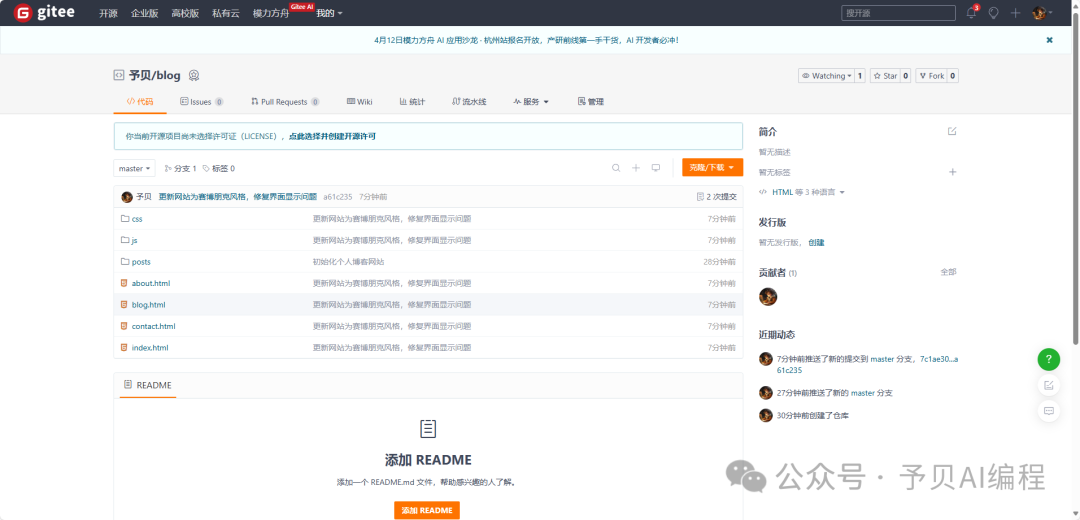This screenshot has width=1080, height=520.
Task: Open the notifications bell icon
Action: (971, 12)
